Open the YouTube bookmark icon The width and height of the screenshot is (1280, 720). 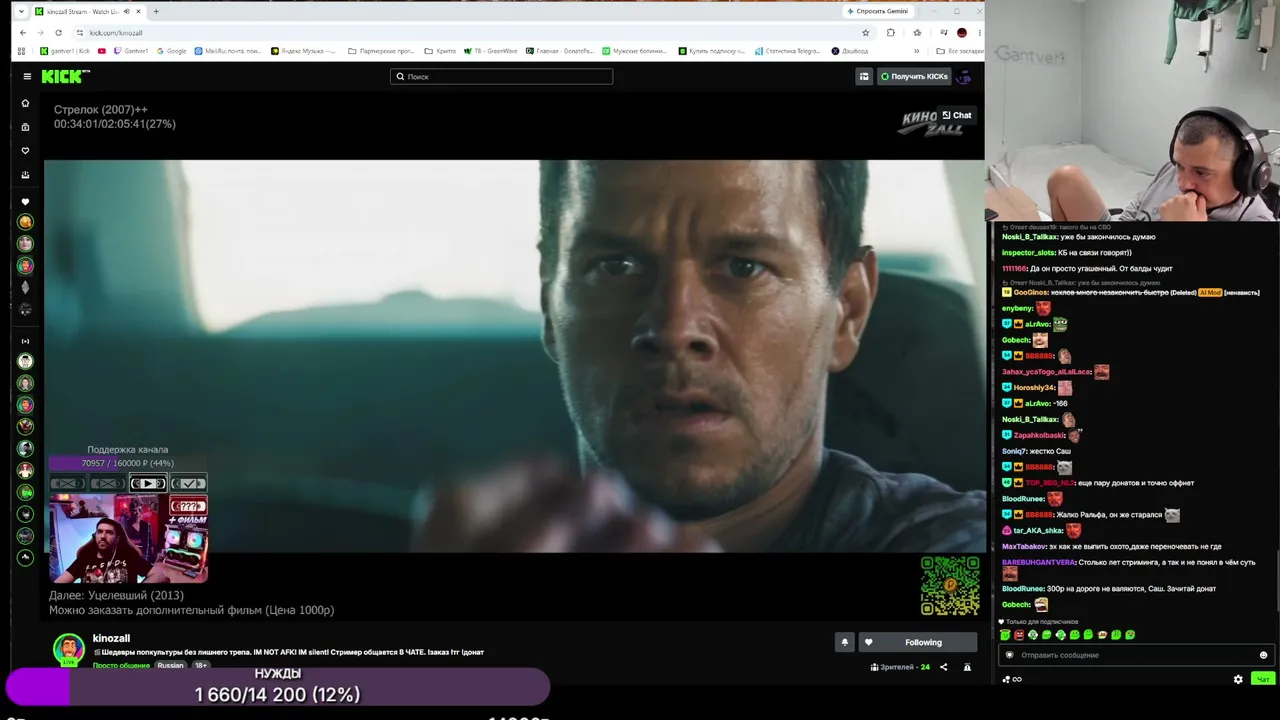click(x=102, y=51)
